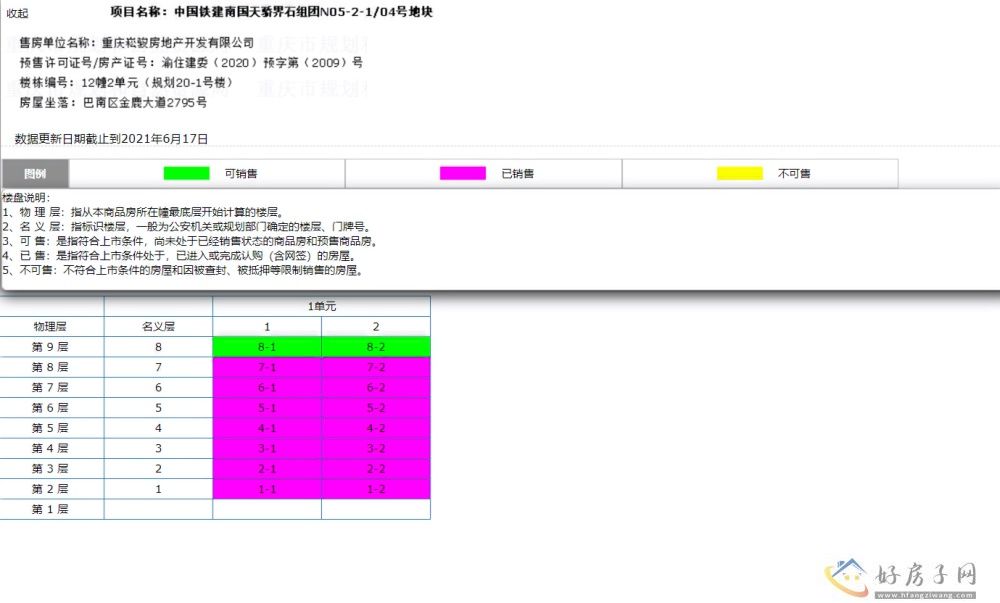Click the 第 6 层 row label
Screen dimensions: 1000x603
(x=50, y=408)
